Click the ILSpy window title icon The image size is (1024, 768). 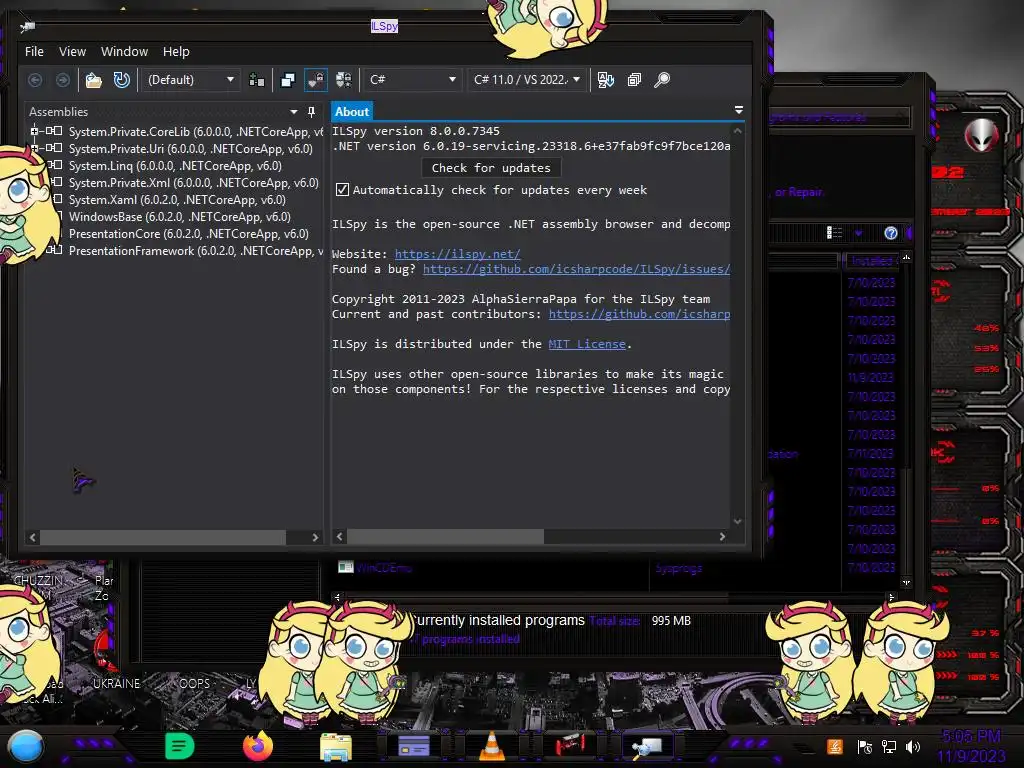pos(27,27)
